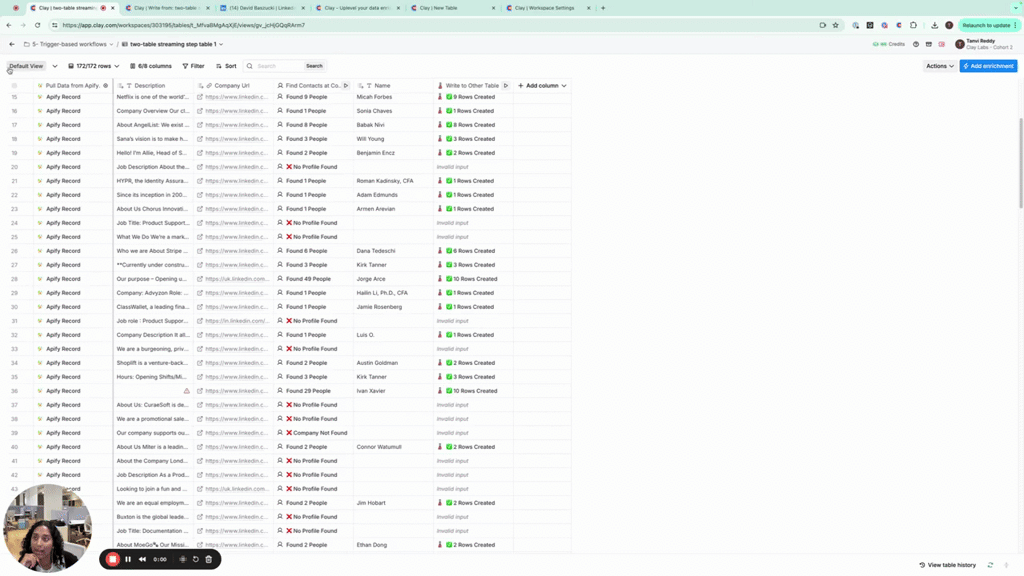Stop the screen recording with the red button
The height and width of the screenshot is (576, 1024).
coord(113,559)
